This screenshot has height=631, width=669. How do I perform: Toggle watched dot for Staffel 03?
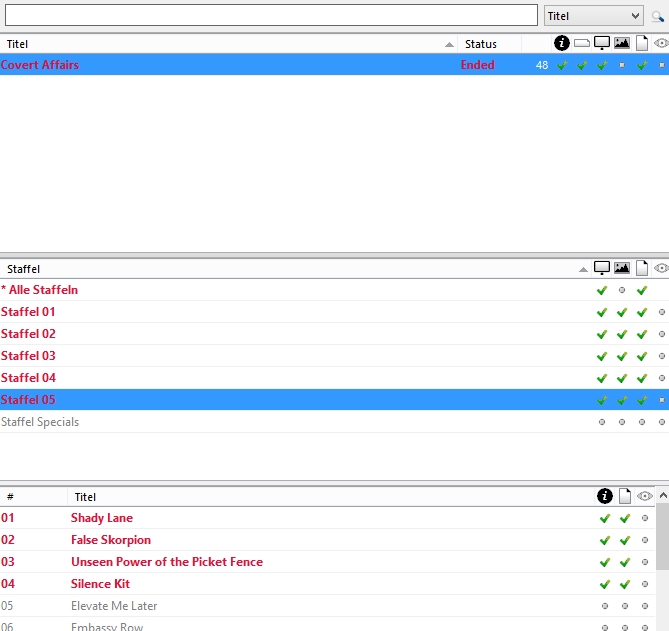coord(662,356)
